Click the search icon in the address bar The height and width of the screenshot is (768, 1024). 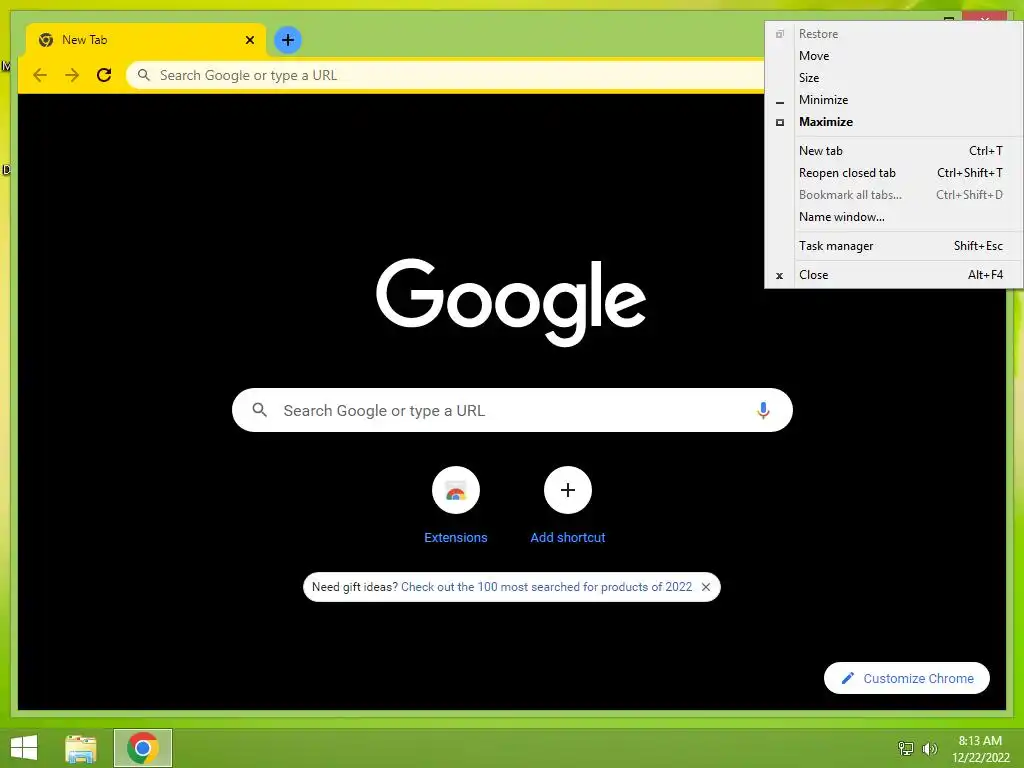(144, 75)
